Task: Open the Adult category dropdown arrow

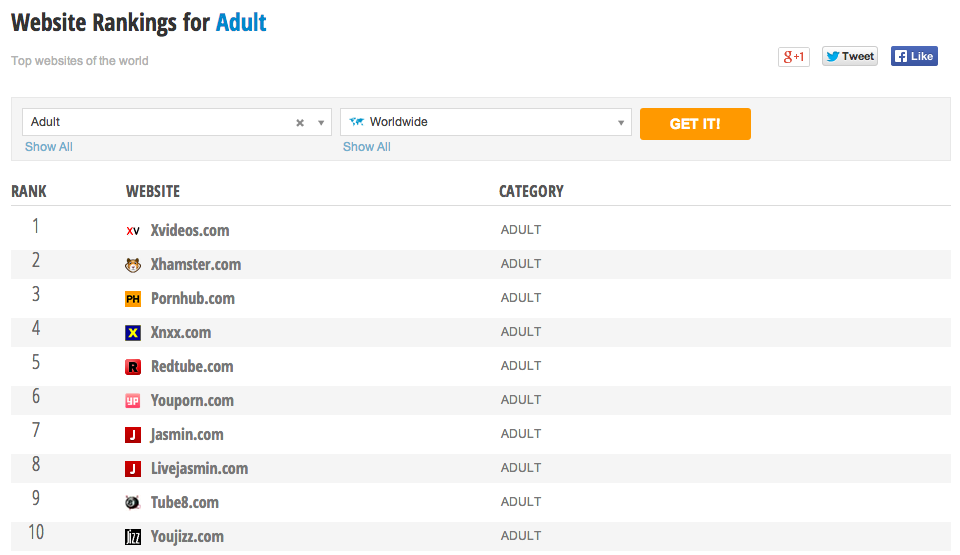Action: click(x=321, y=123)
